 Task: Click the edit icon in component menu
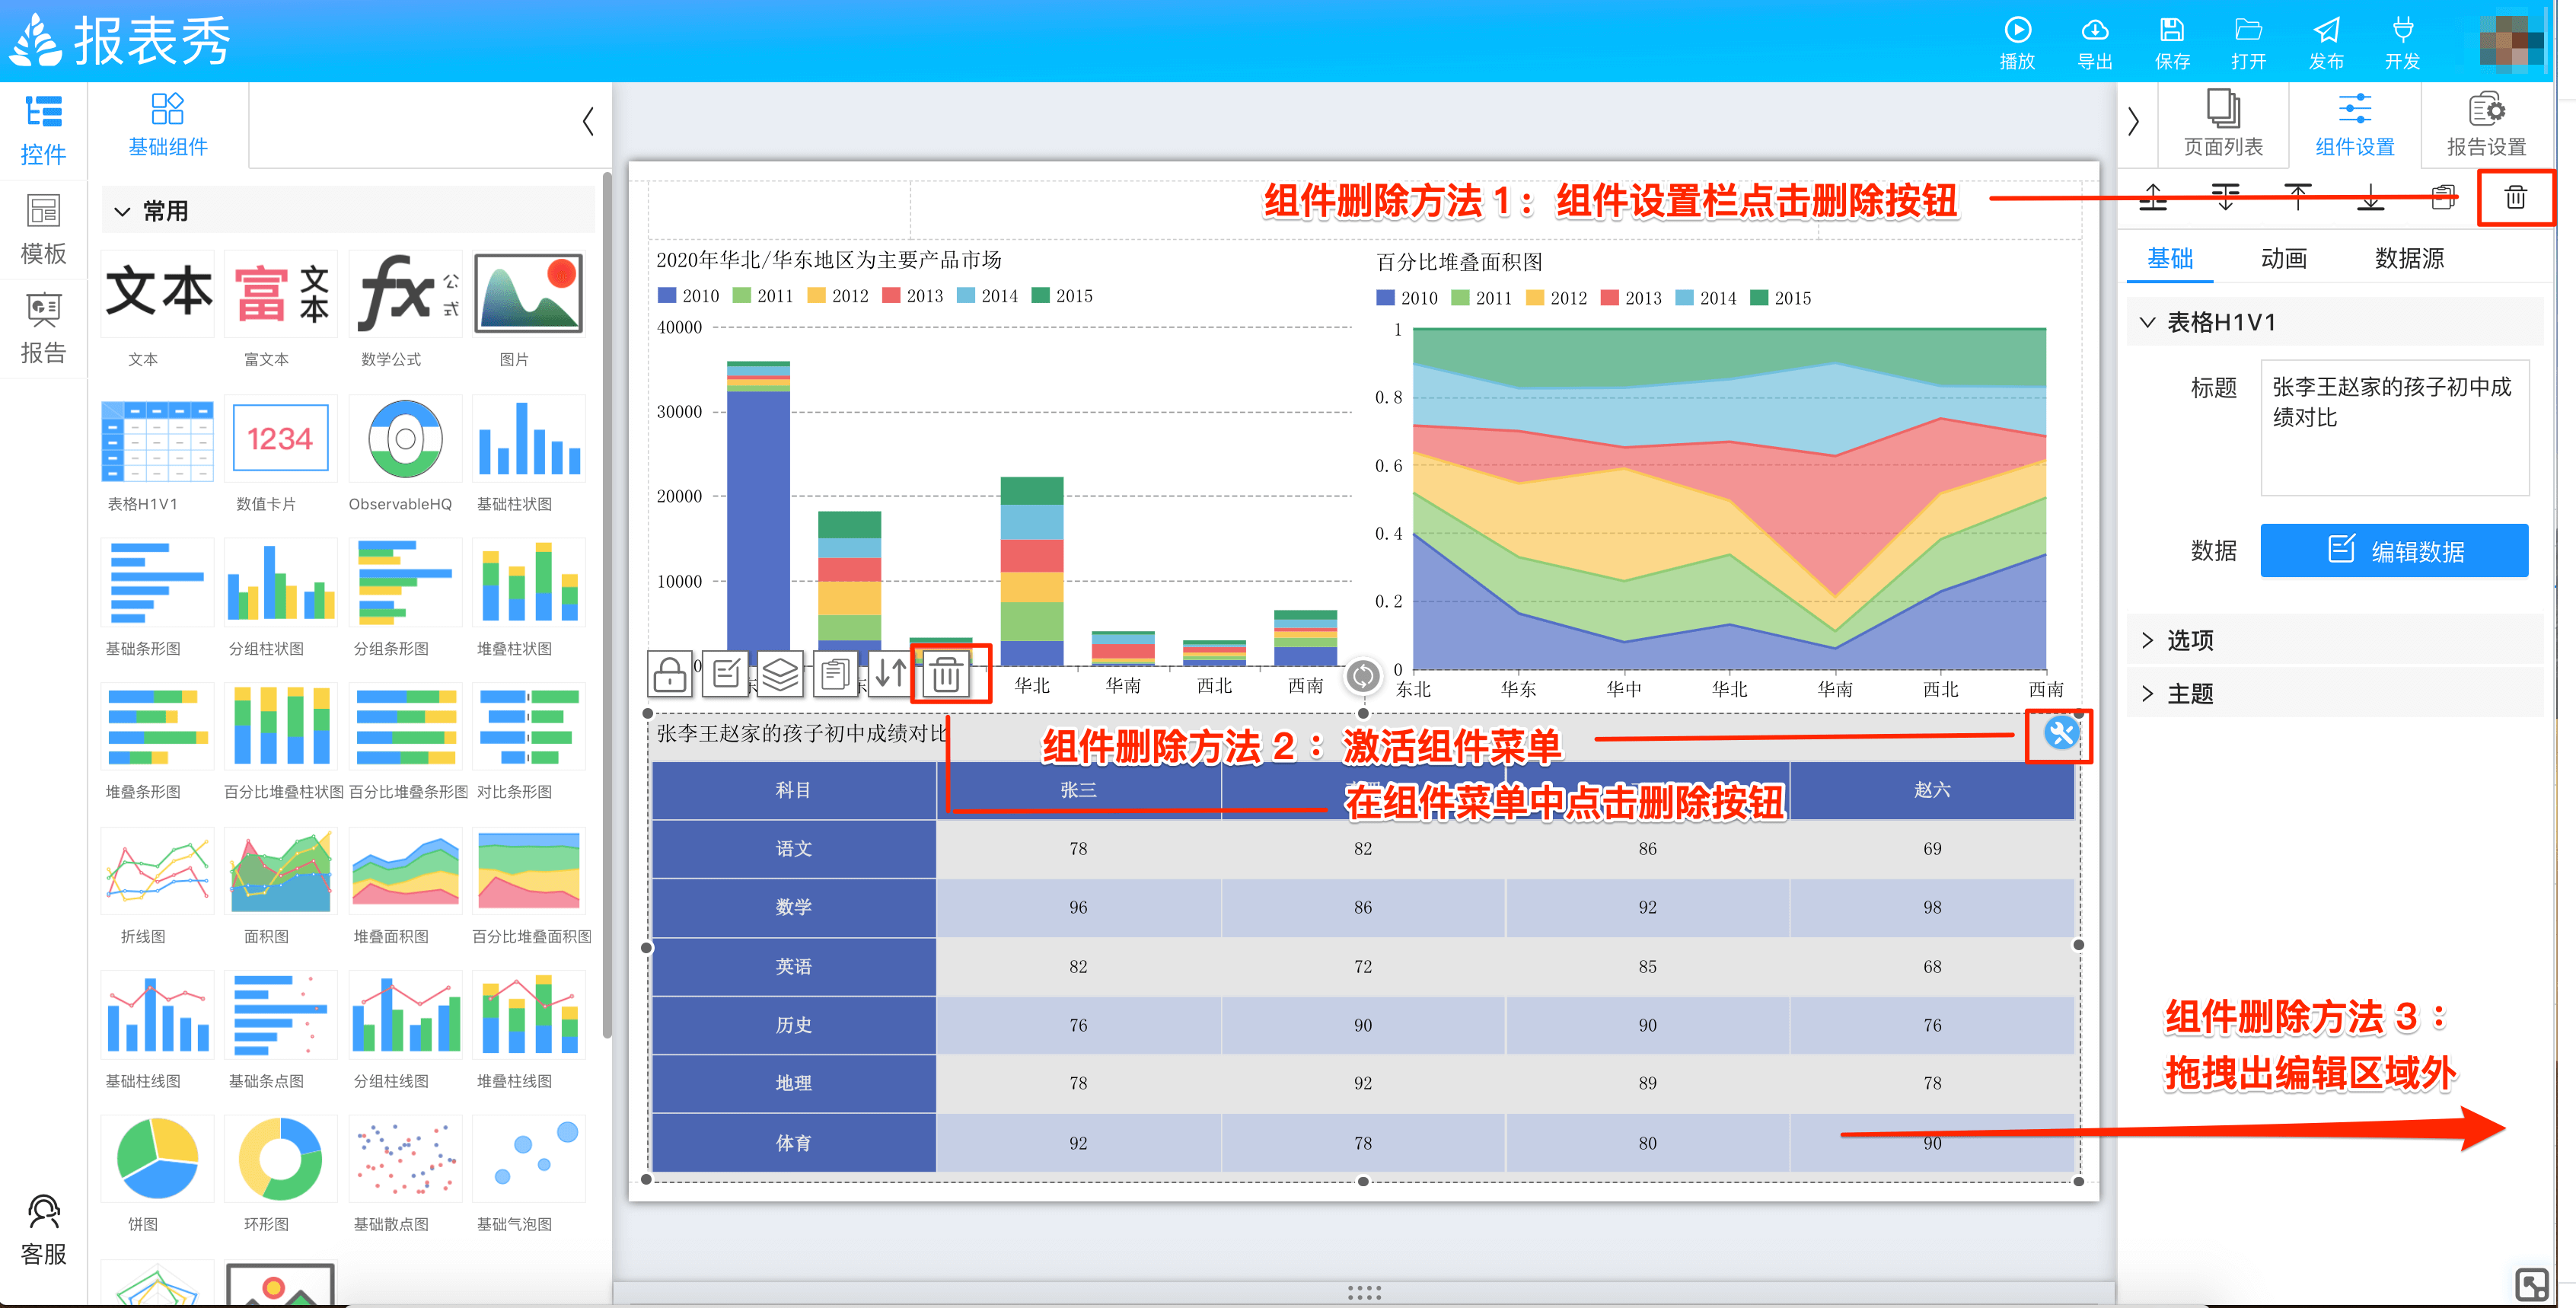pyautogui.click(x=725, y=674)
